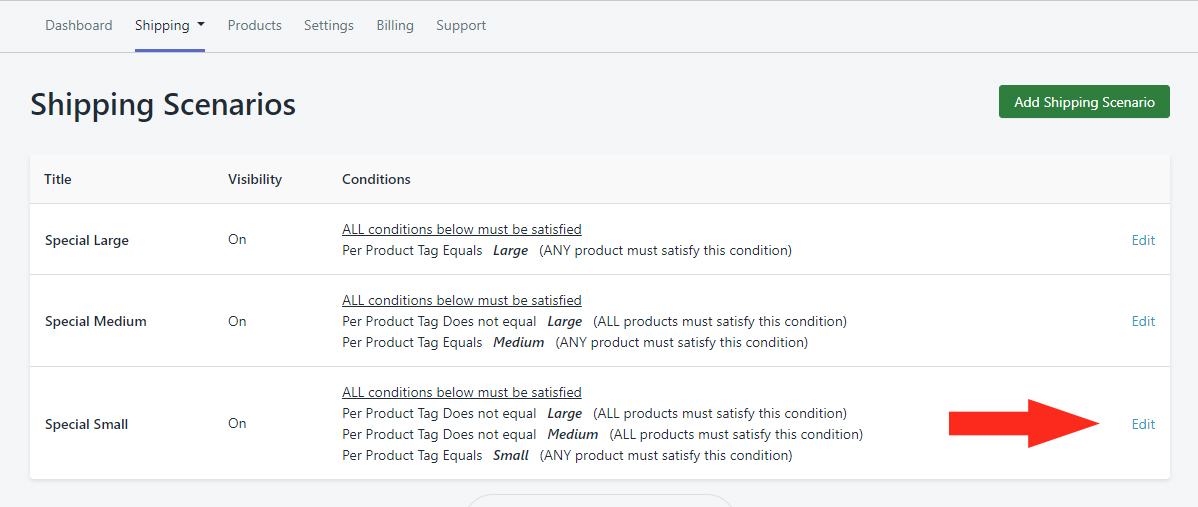Click Add Shipping Scenario button
1198x507 pixels.
pos(1084,102)
